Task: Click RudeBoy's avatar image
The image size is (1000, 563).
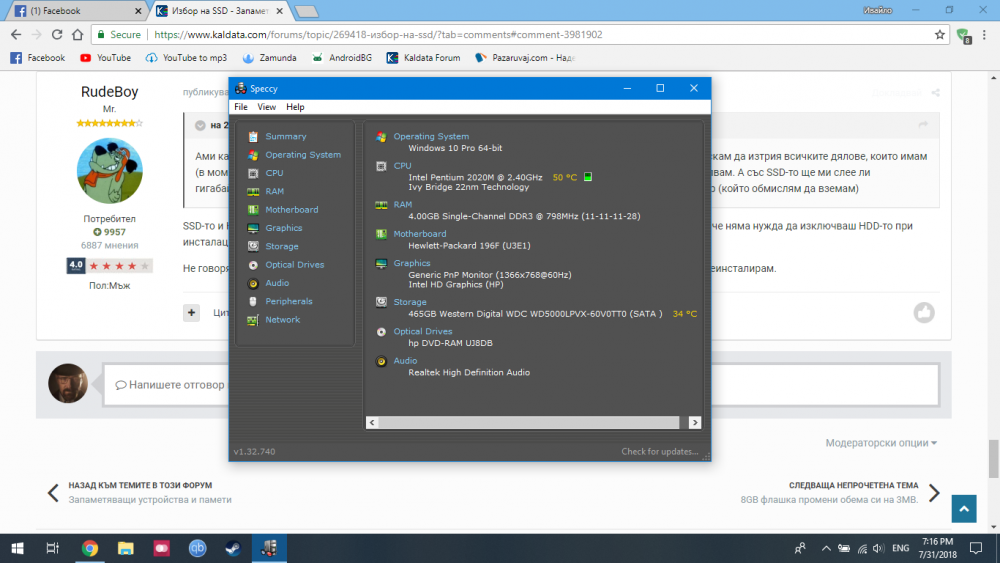Action: point(110,171)
